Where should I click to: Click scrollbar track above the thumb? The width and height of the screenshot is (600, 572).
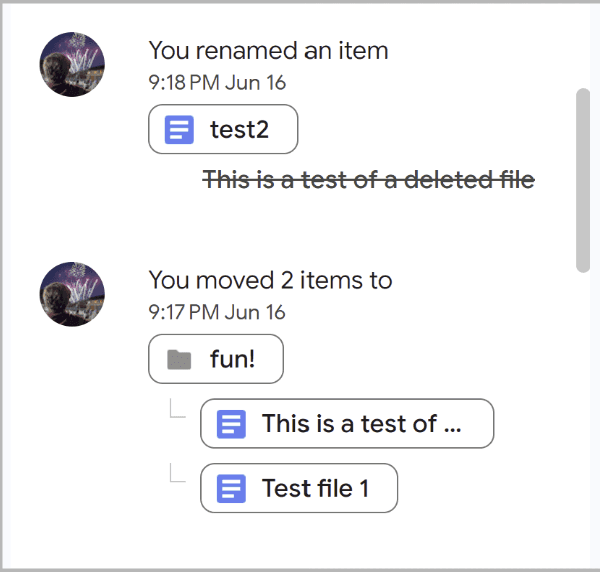coord(583,46)
